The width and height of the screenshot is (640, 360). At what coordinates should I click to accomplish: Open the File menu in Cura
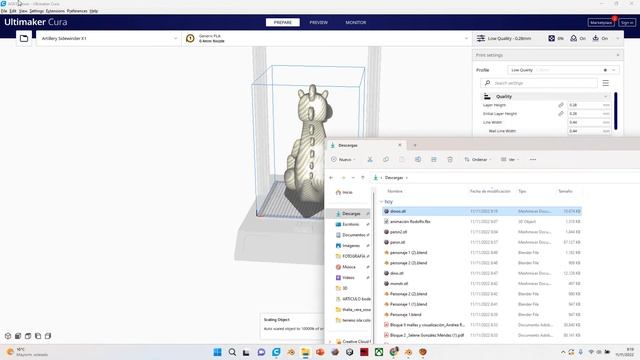pyautogui.click(x=4, y=11)
